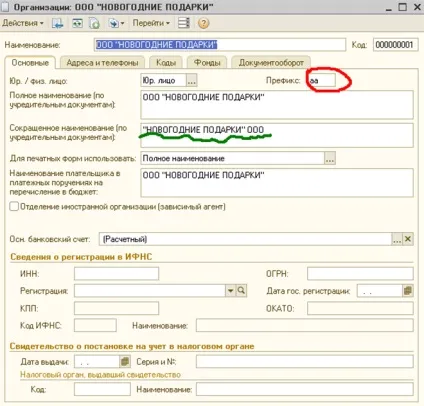Clear the Осн. банковский счет with X
Screen dimensions: 424x406
(x=408, y=239)
